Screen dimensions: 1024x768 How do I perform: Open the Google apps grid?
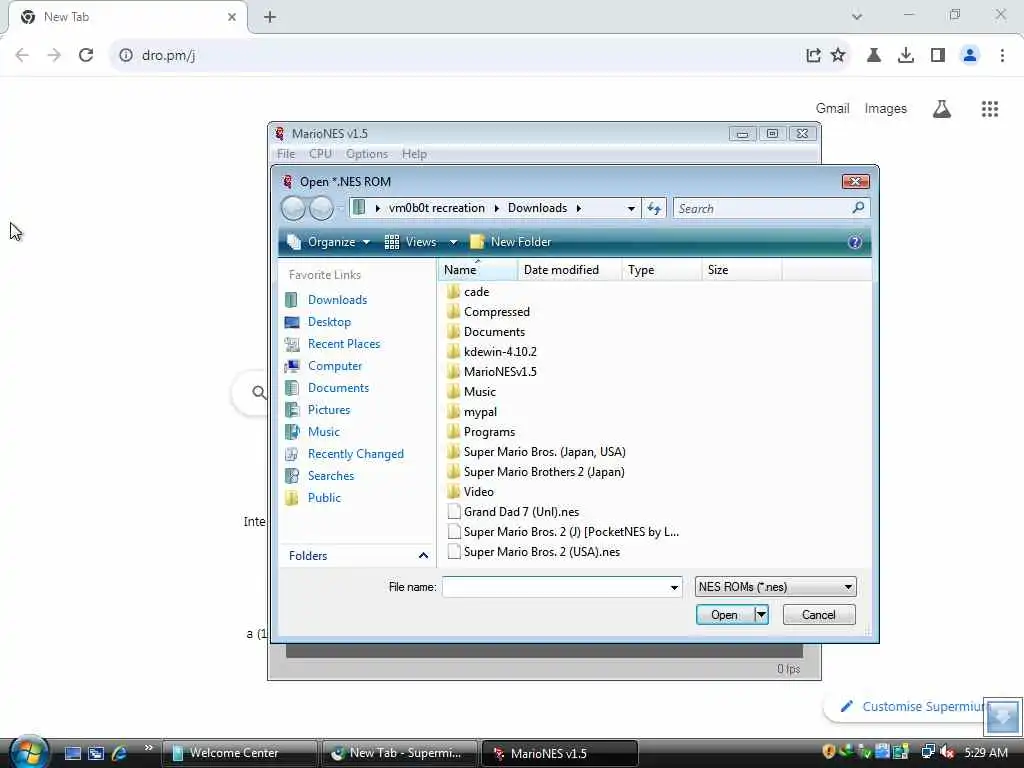(989, 109)
